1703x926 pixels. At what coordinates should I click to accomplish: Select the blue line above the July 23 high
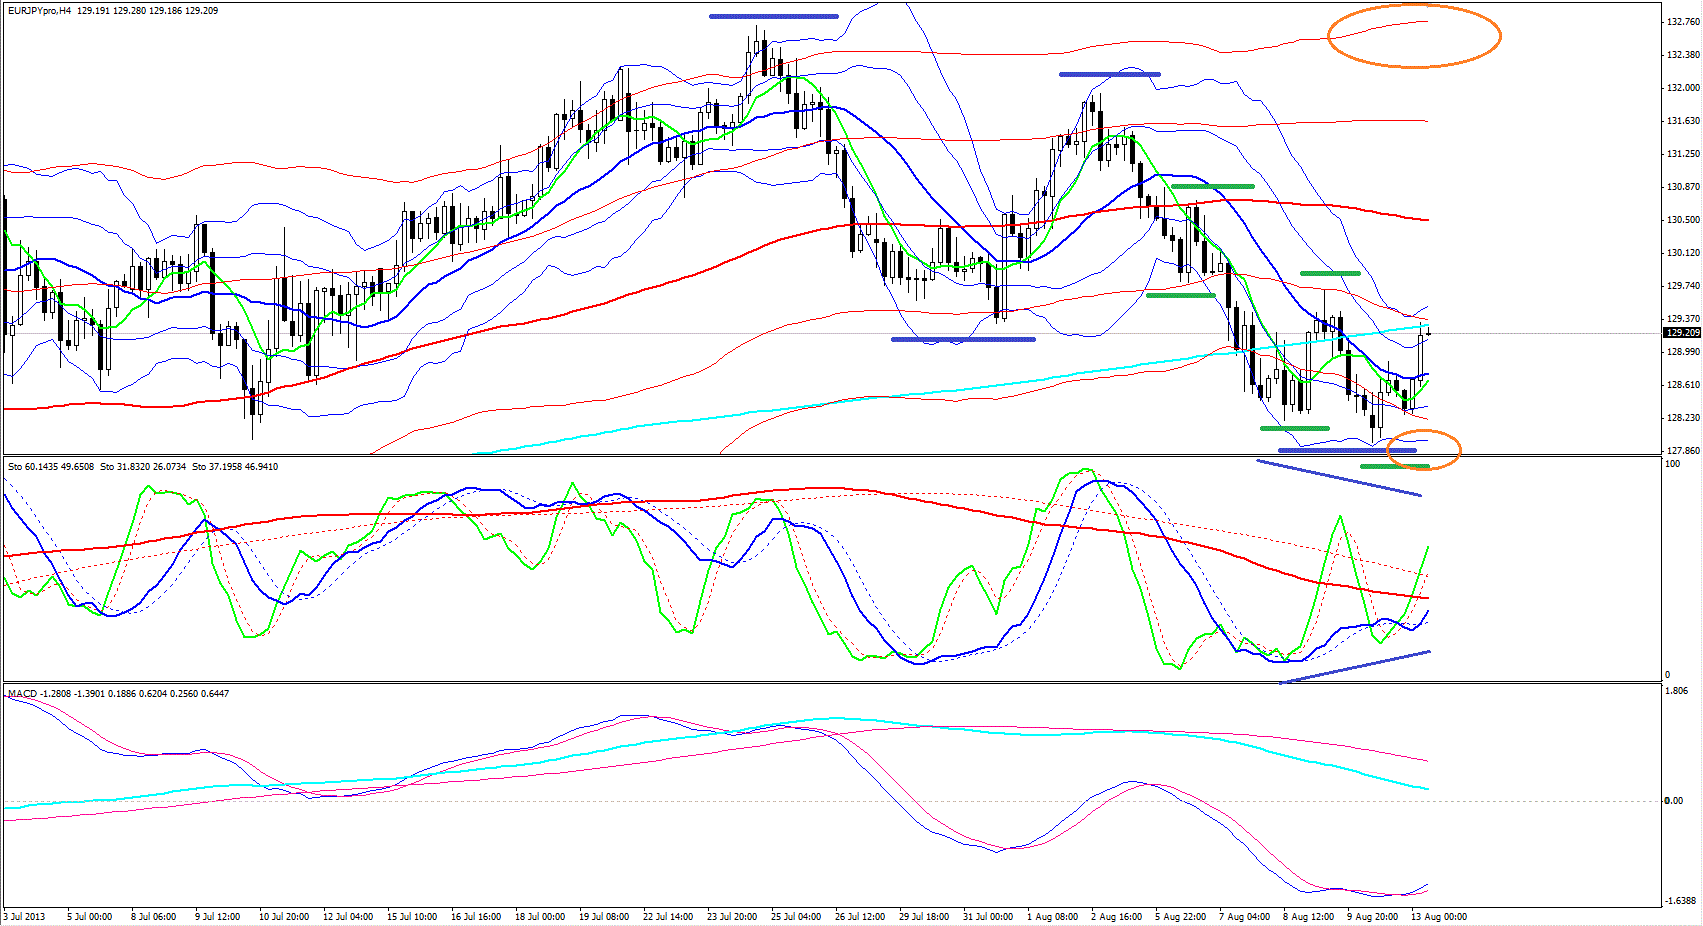(773, 17)
